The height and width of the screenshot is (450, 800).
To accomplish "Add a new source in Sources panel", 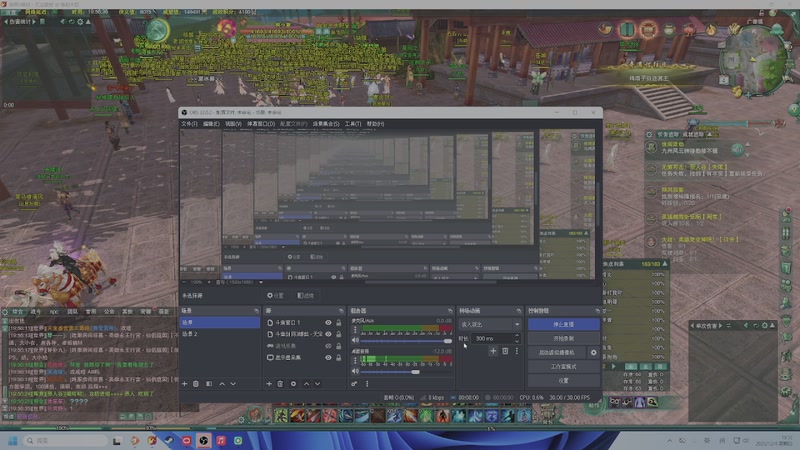I will tap(269, 384).
